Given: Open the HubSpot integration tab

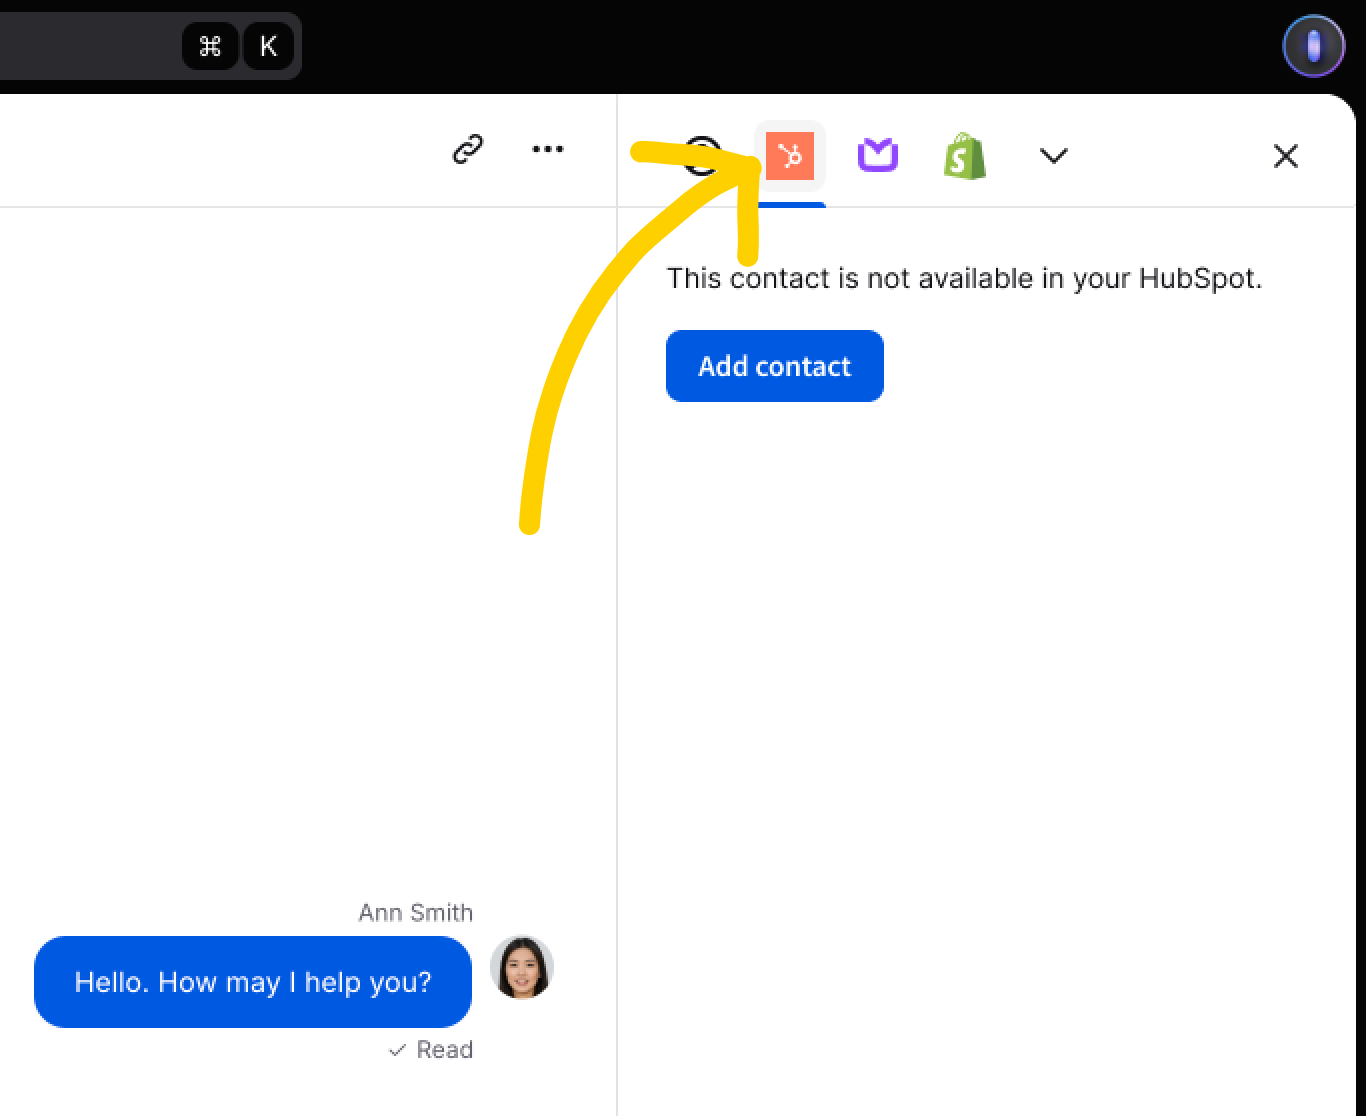Looking at the screenshot, I should point(790,156).
